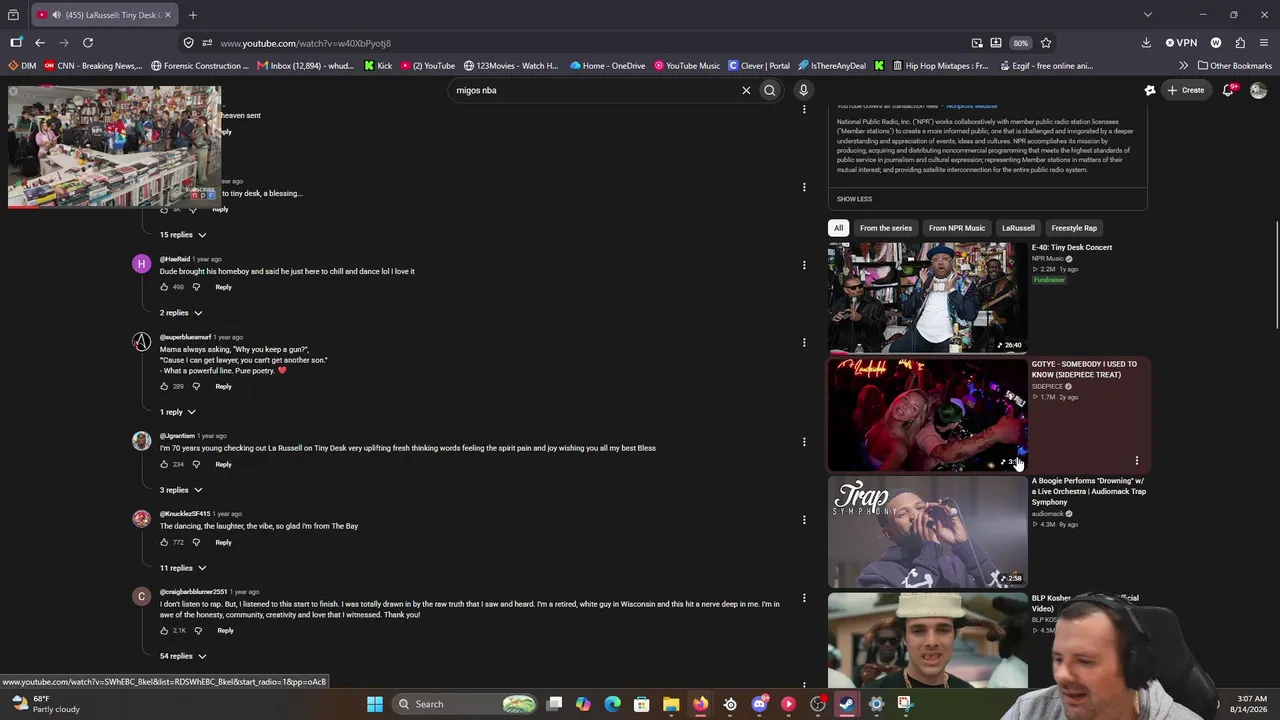This screenshot has width=1280, height=720.
Task: Open the browser downloads icon
Action: pyautogui.click(x=1146, y=43)
